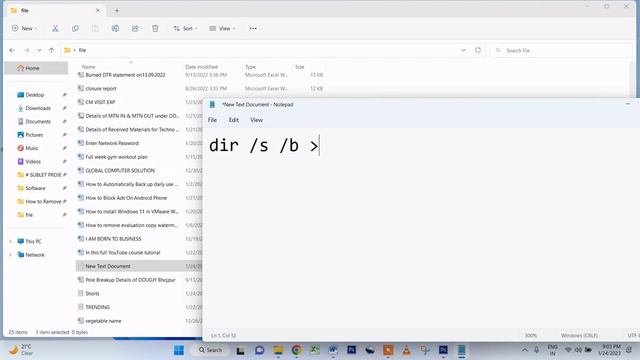Viewport: 640px width, 360px height.
Task: Click the Paste icon in Explorer toolbar
Action: [x=95, y=29]
